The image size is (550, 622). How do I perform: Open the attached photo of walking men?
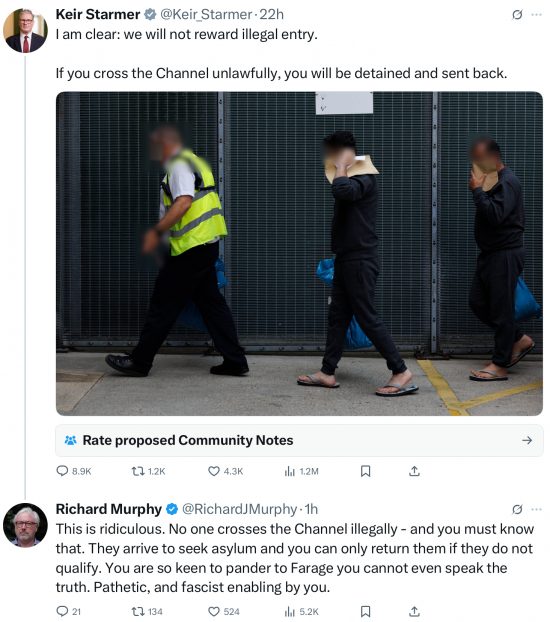300,254
